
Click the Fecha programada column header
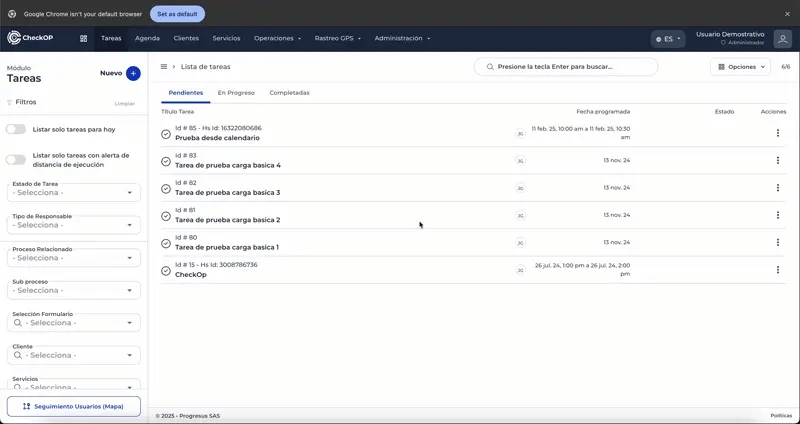(x=603, y=112)
